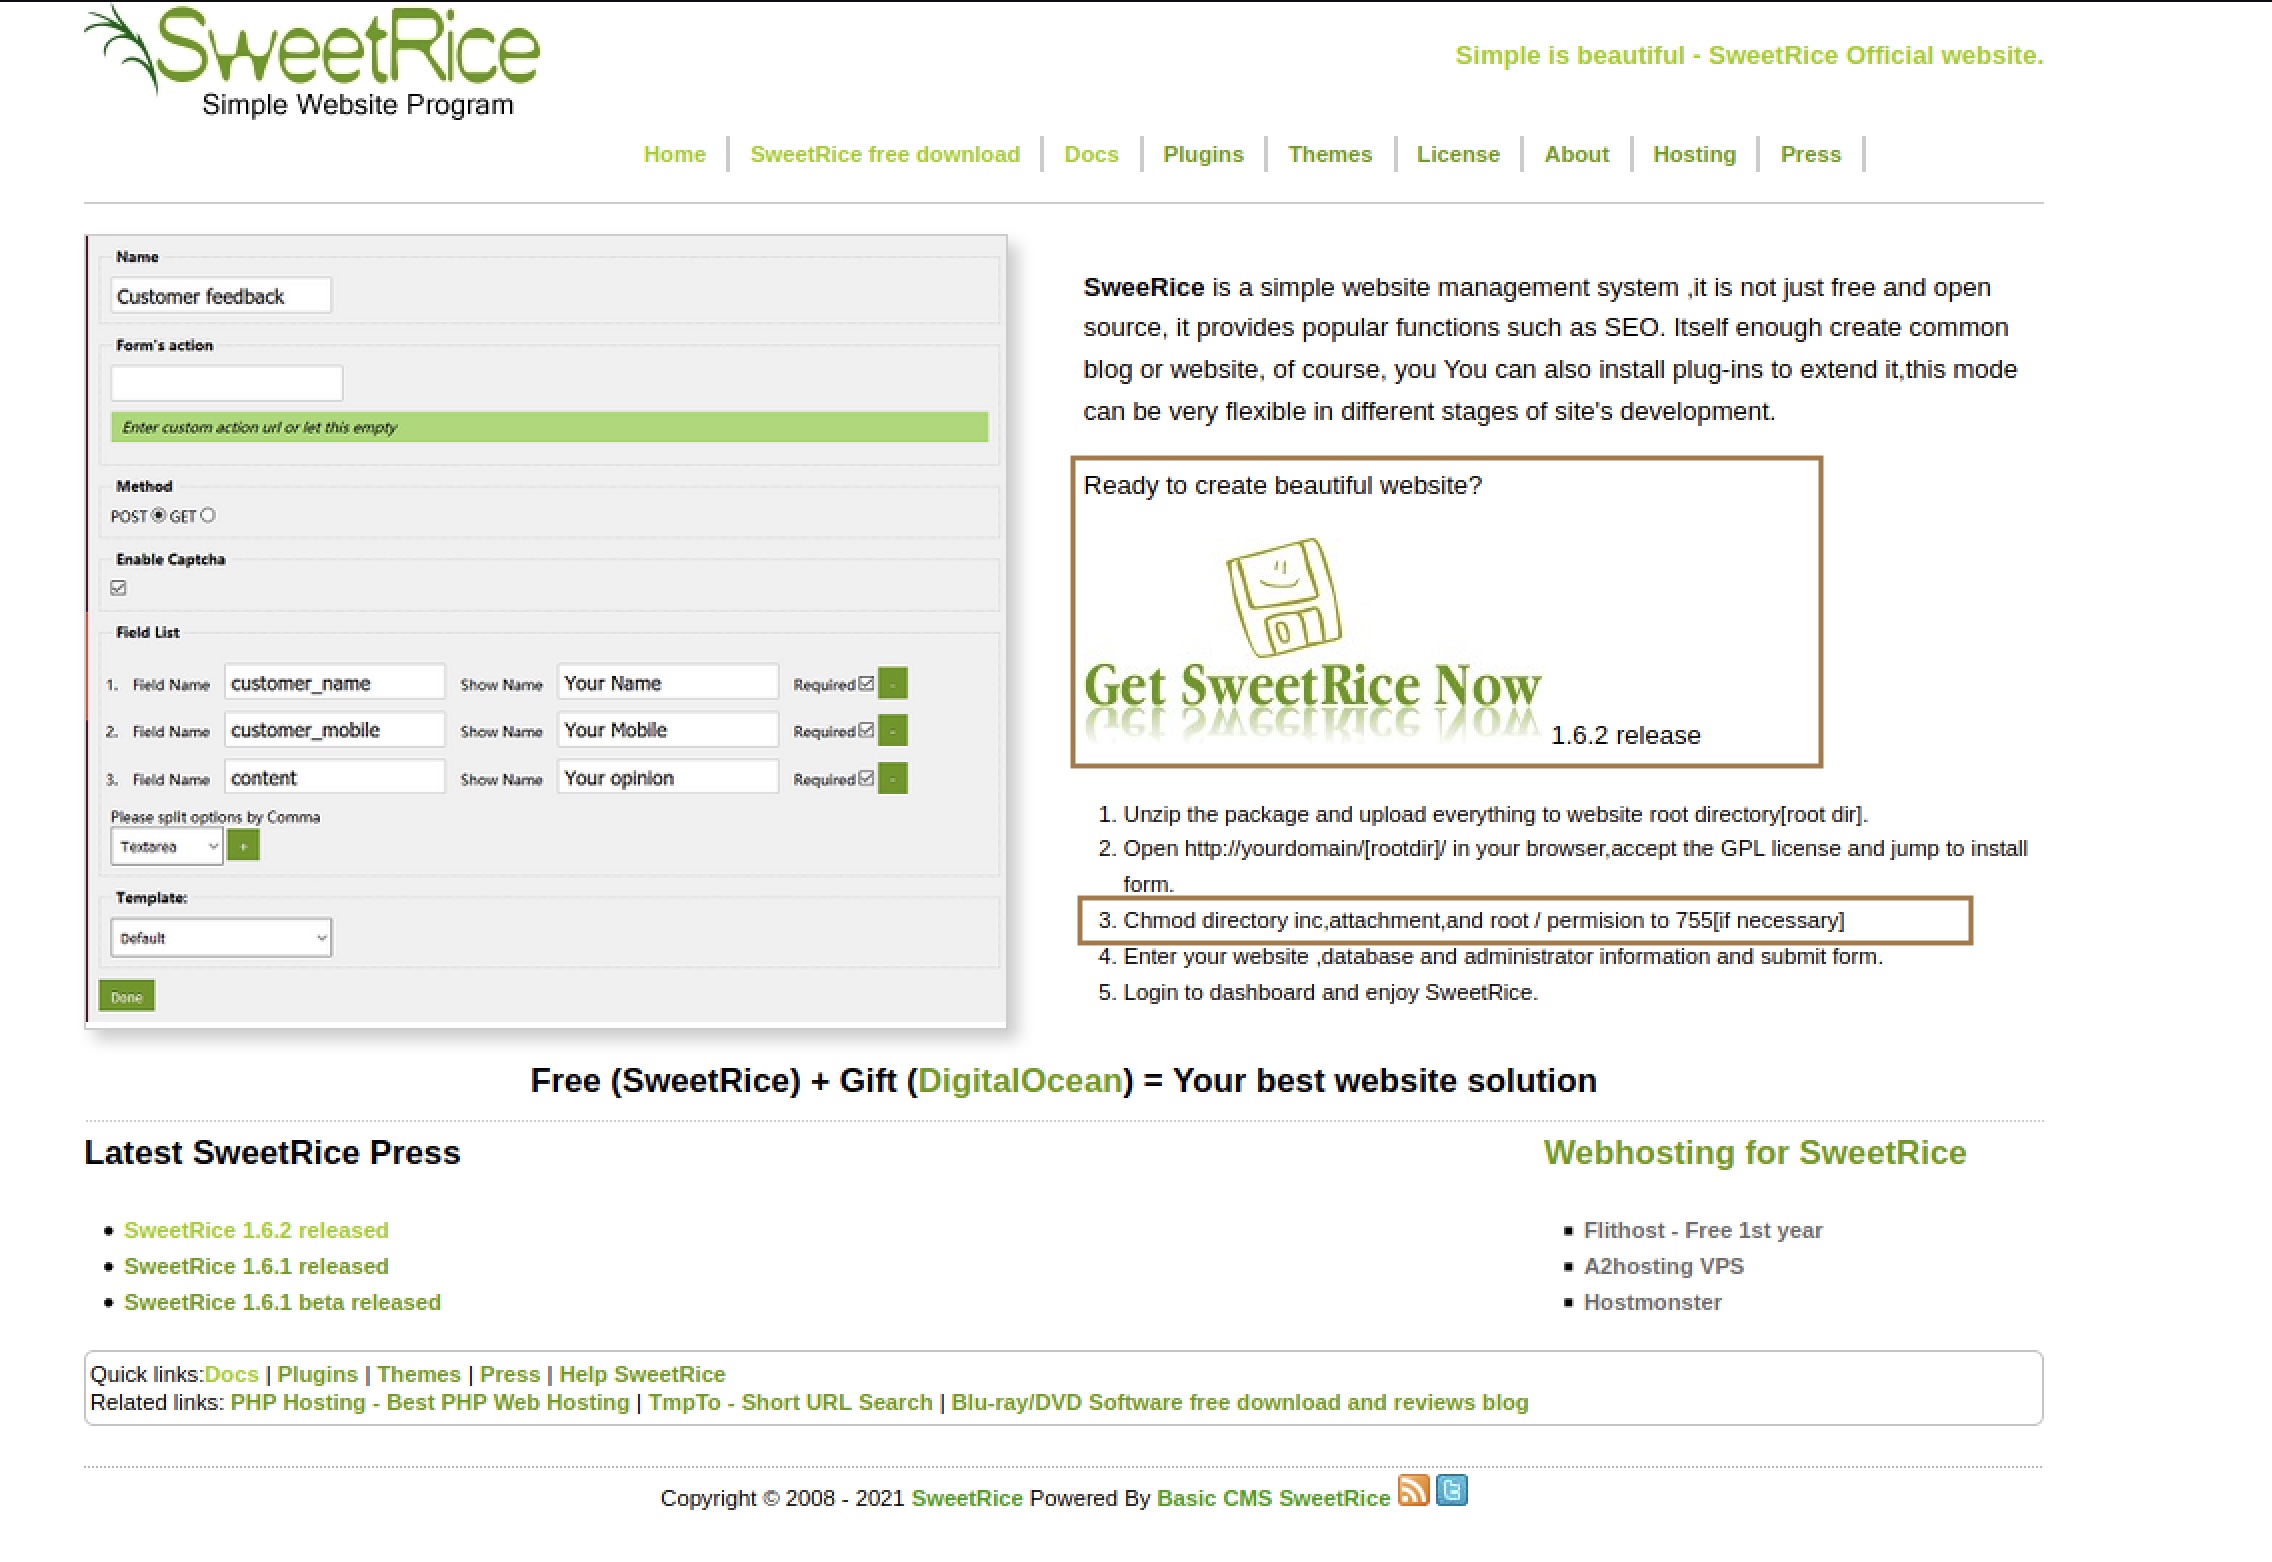Click Plugins in Quick links
Screen dimensions: 2272x1562
(317, 1374)
